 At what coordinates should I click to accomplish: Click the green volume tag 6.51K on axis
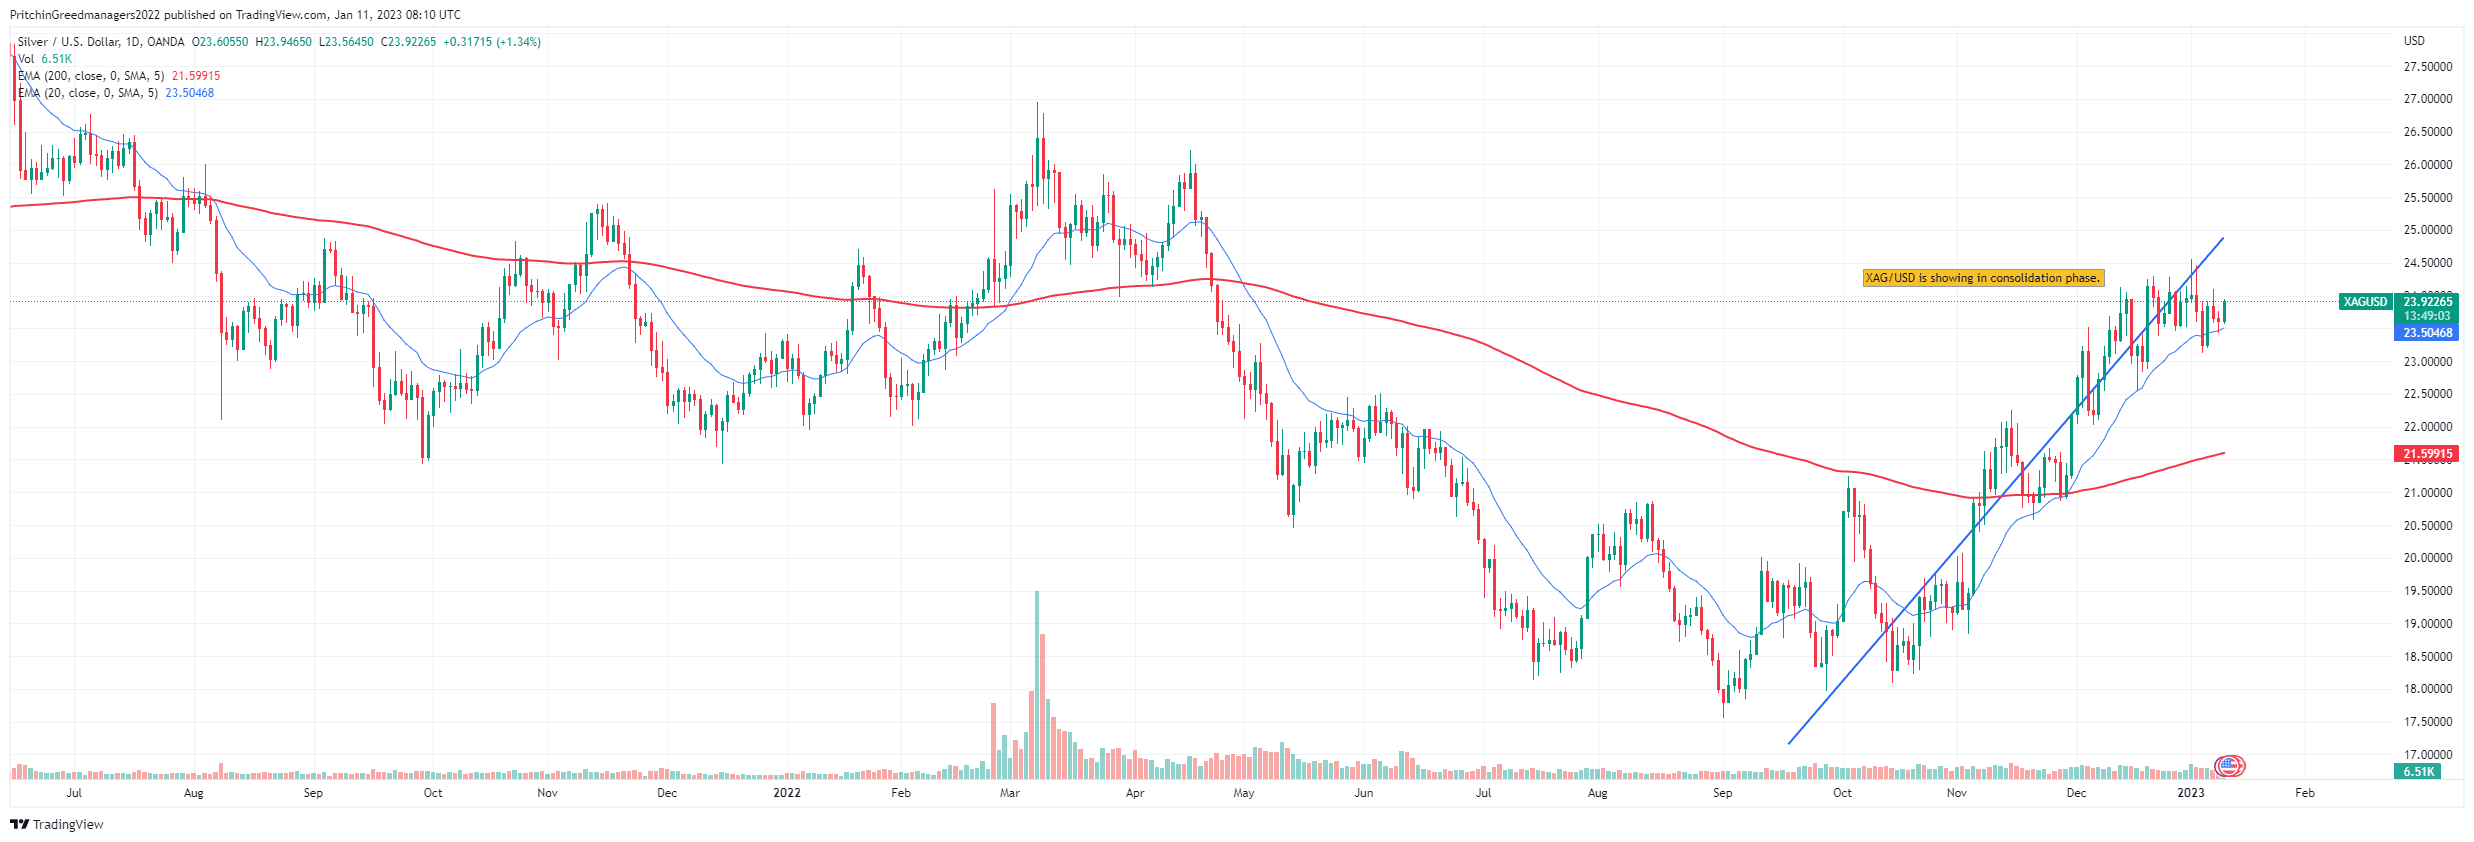(x=2419, y=772)
